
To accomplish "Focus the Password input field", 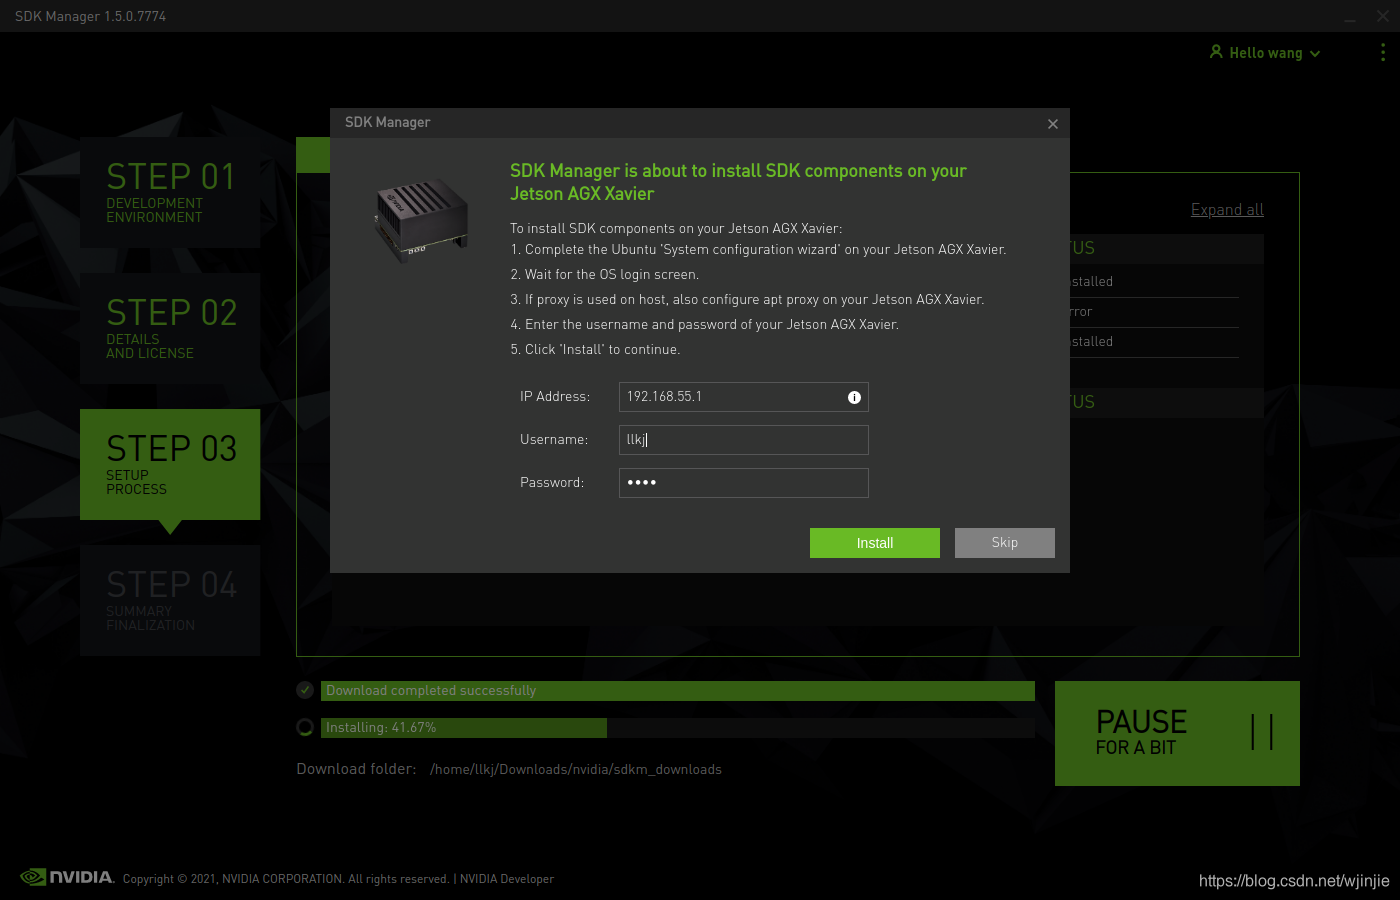I will 743,483.
